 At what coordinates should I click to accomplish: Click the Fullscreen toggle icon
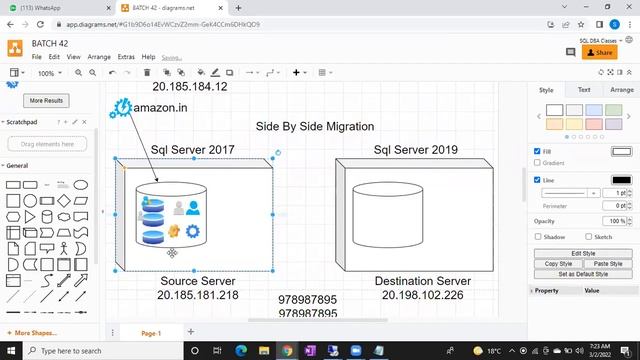(610, 72)
